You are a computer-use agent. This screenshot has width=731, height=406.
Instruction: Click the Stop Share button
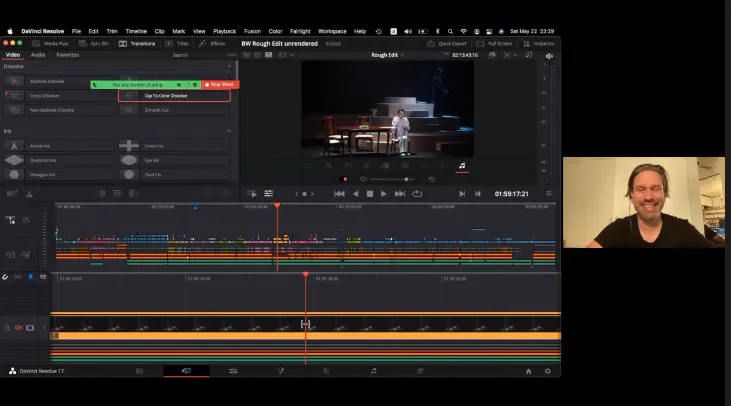[x=219, y=85]
